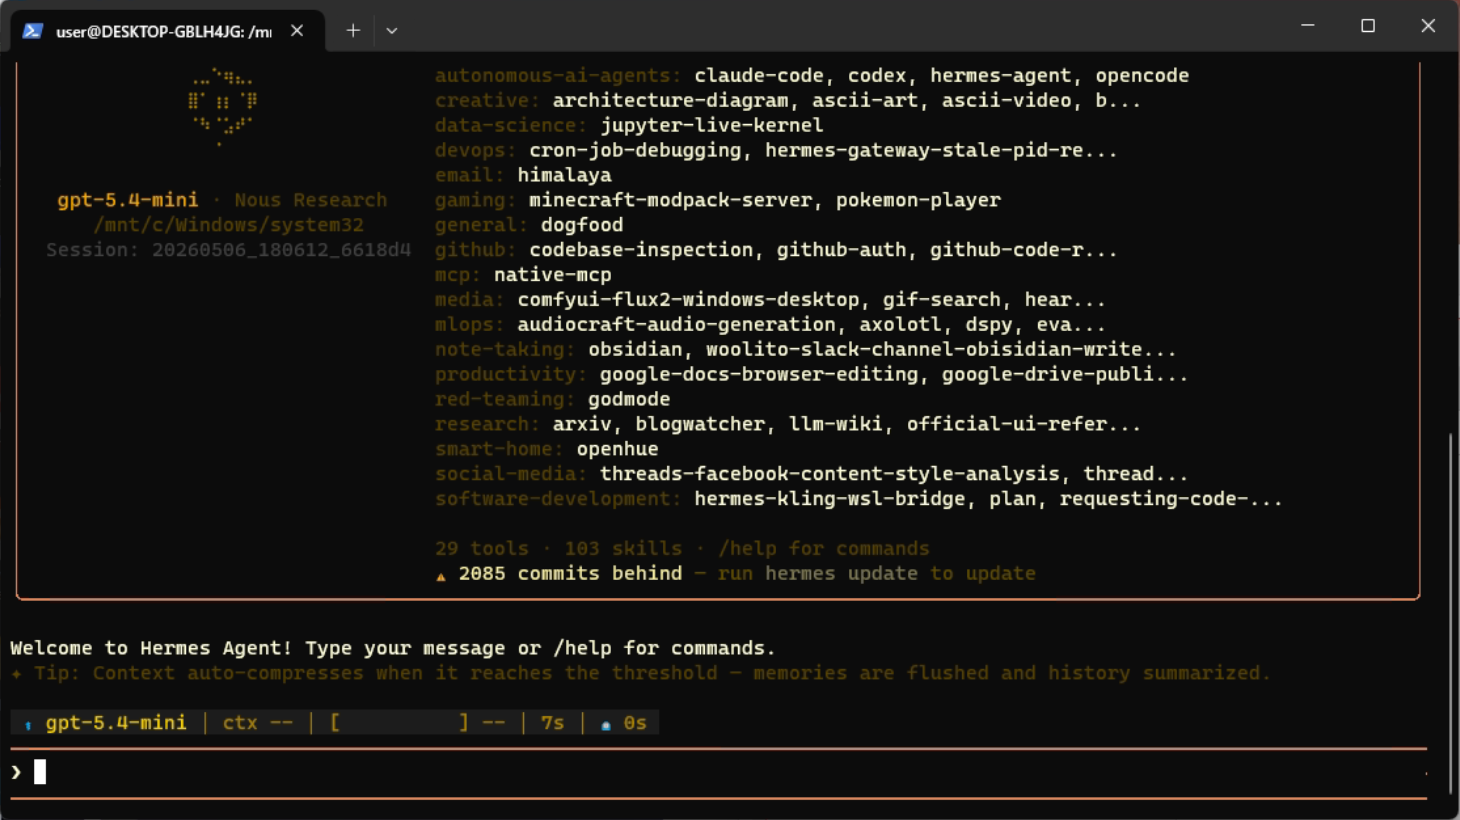
Task: Click the 'himalaya' email skill
Action: (564, 175)
